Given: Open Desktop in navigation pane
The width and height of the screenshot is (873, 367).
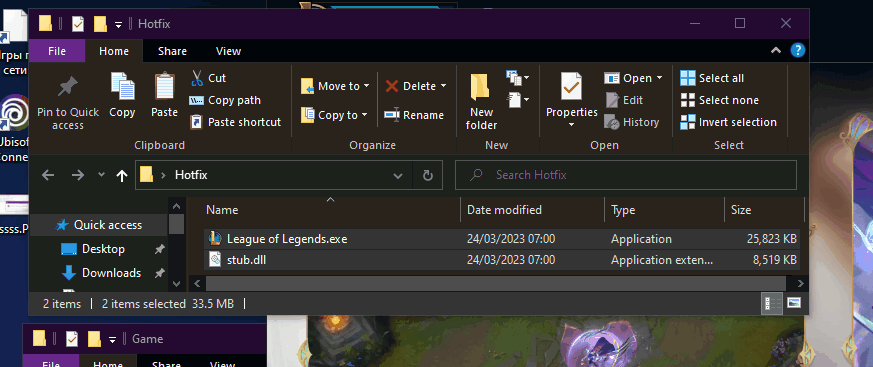Looking at the screenshot, I should pyautogui.click(x=104, y=249).
